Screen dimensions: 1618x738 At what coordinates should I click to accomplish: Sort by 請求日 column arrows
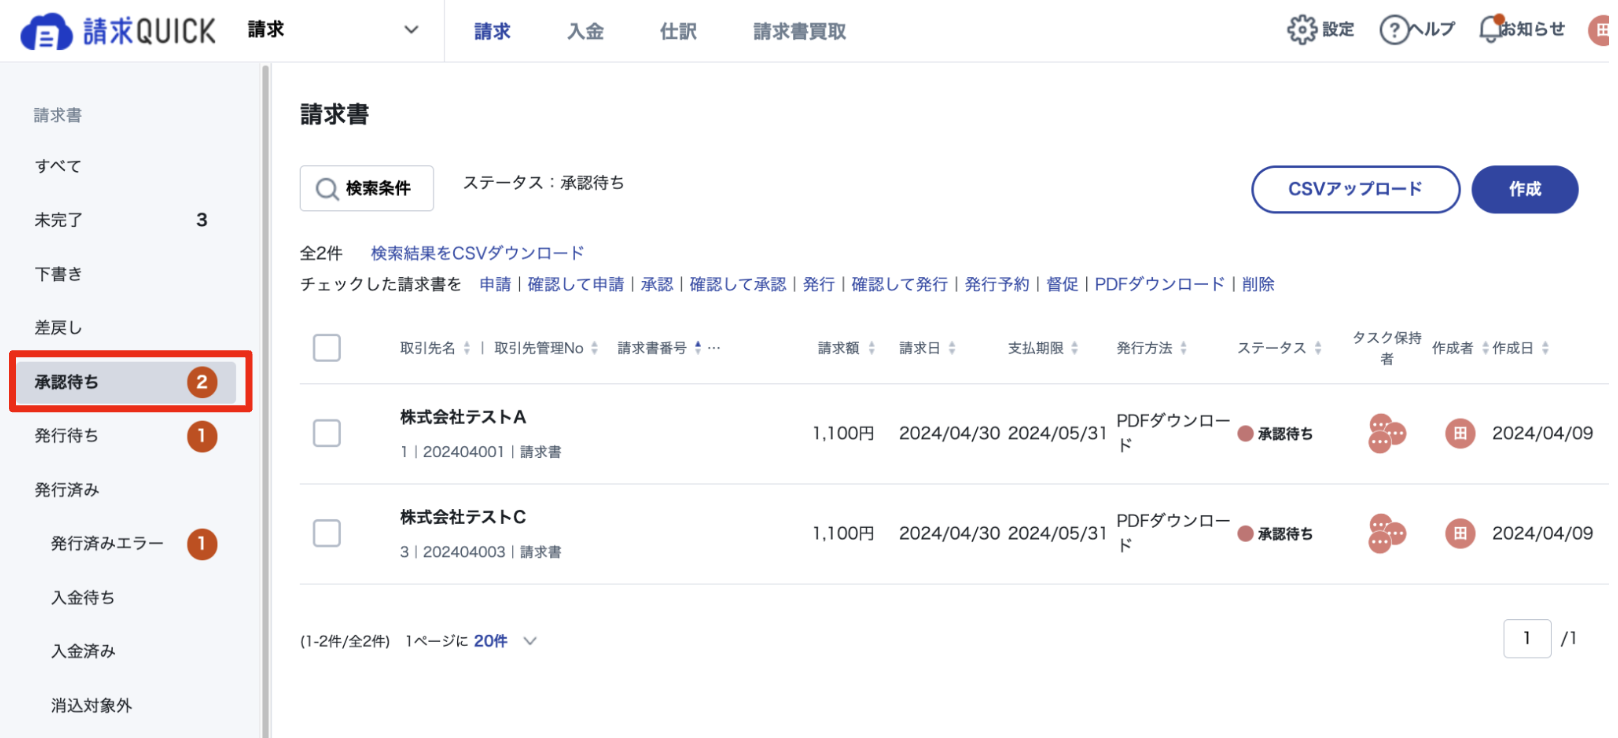click(952, 348)
